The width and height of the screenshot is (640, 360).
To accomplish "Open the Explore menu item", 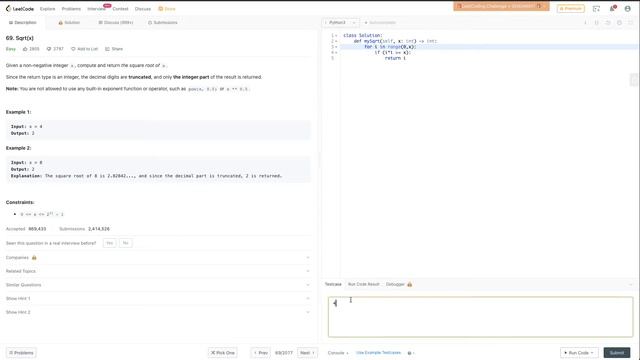I will (x=47, y=9).
